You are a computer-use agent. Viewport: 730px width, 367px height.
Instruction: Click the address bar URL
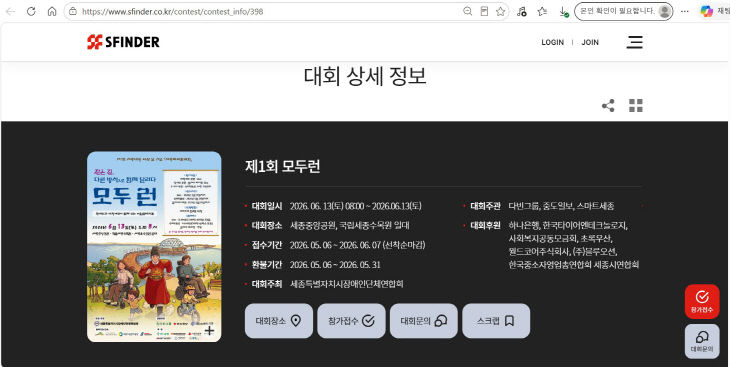pyautogui.click(x=173, y=12)
